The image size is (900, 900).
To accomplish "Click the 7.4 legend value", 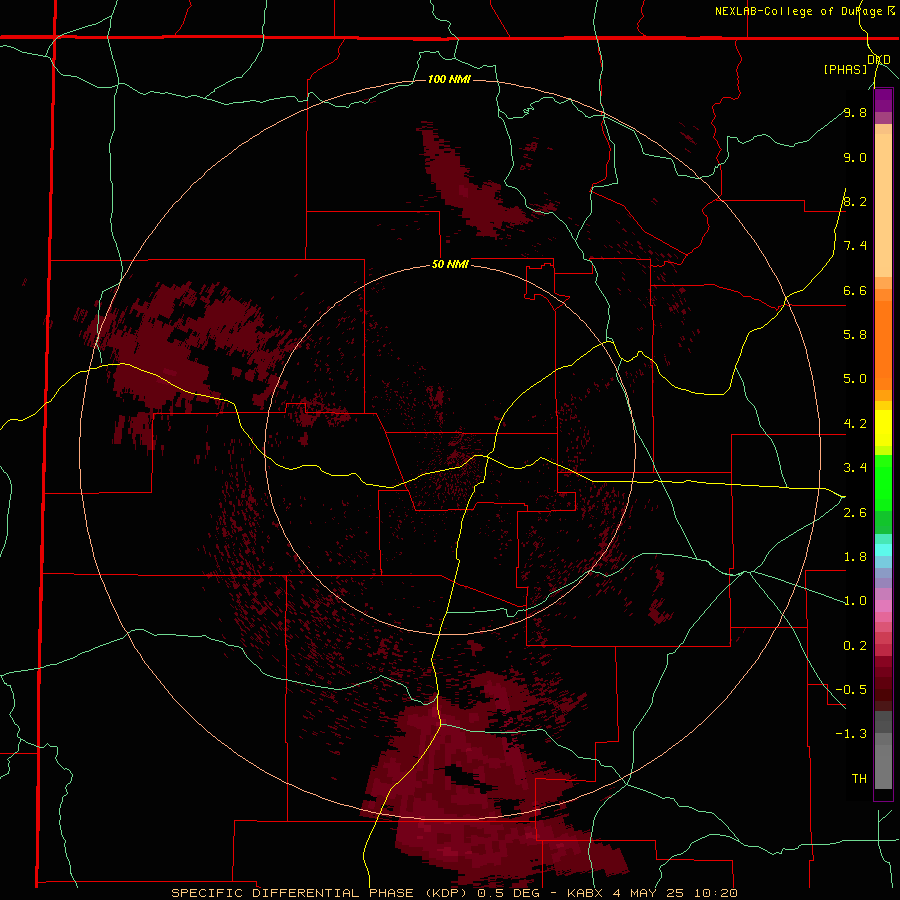I will coord(855,246).
